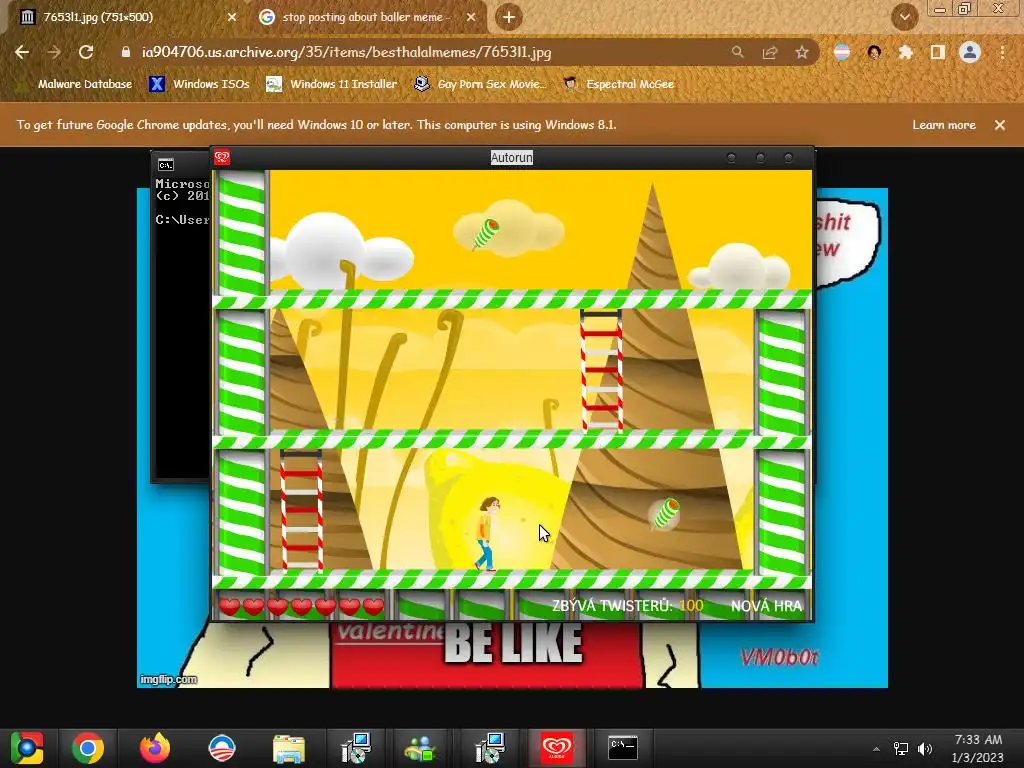Open Command Prompt taskbar button

tap(623, 748)
